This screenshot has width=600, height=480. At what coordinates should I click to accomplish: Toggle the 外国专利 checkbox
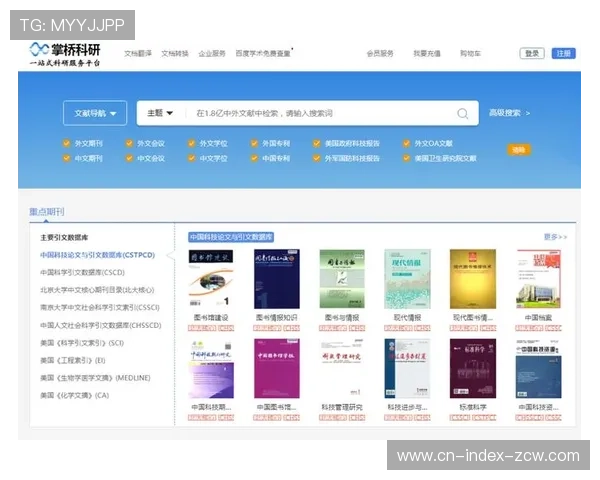[254, 143]
